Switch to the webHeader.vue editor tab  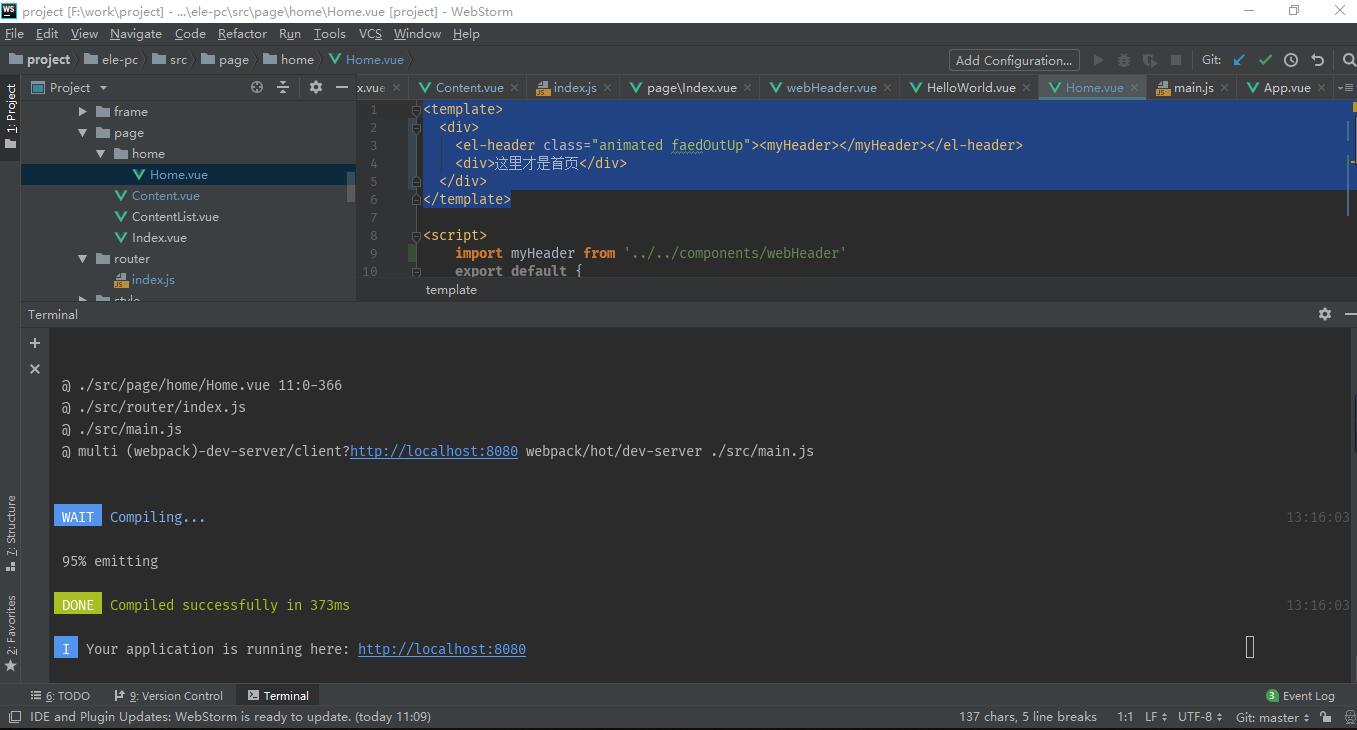tap(830, 87)
